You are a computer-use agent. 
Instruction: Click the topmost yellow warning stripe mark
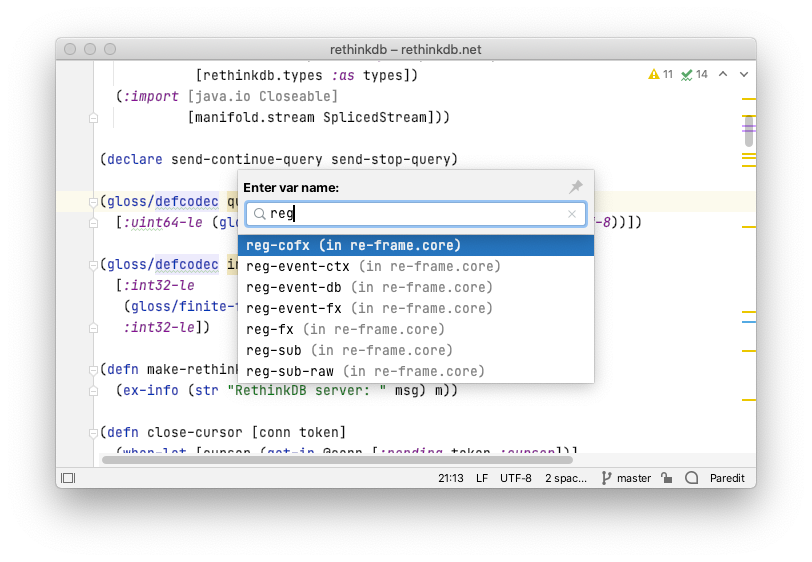[x=748, y=98]
